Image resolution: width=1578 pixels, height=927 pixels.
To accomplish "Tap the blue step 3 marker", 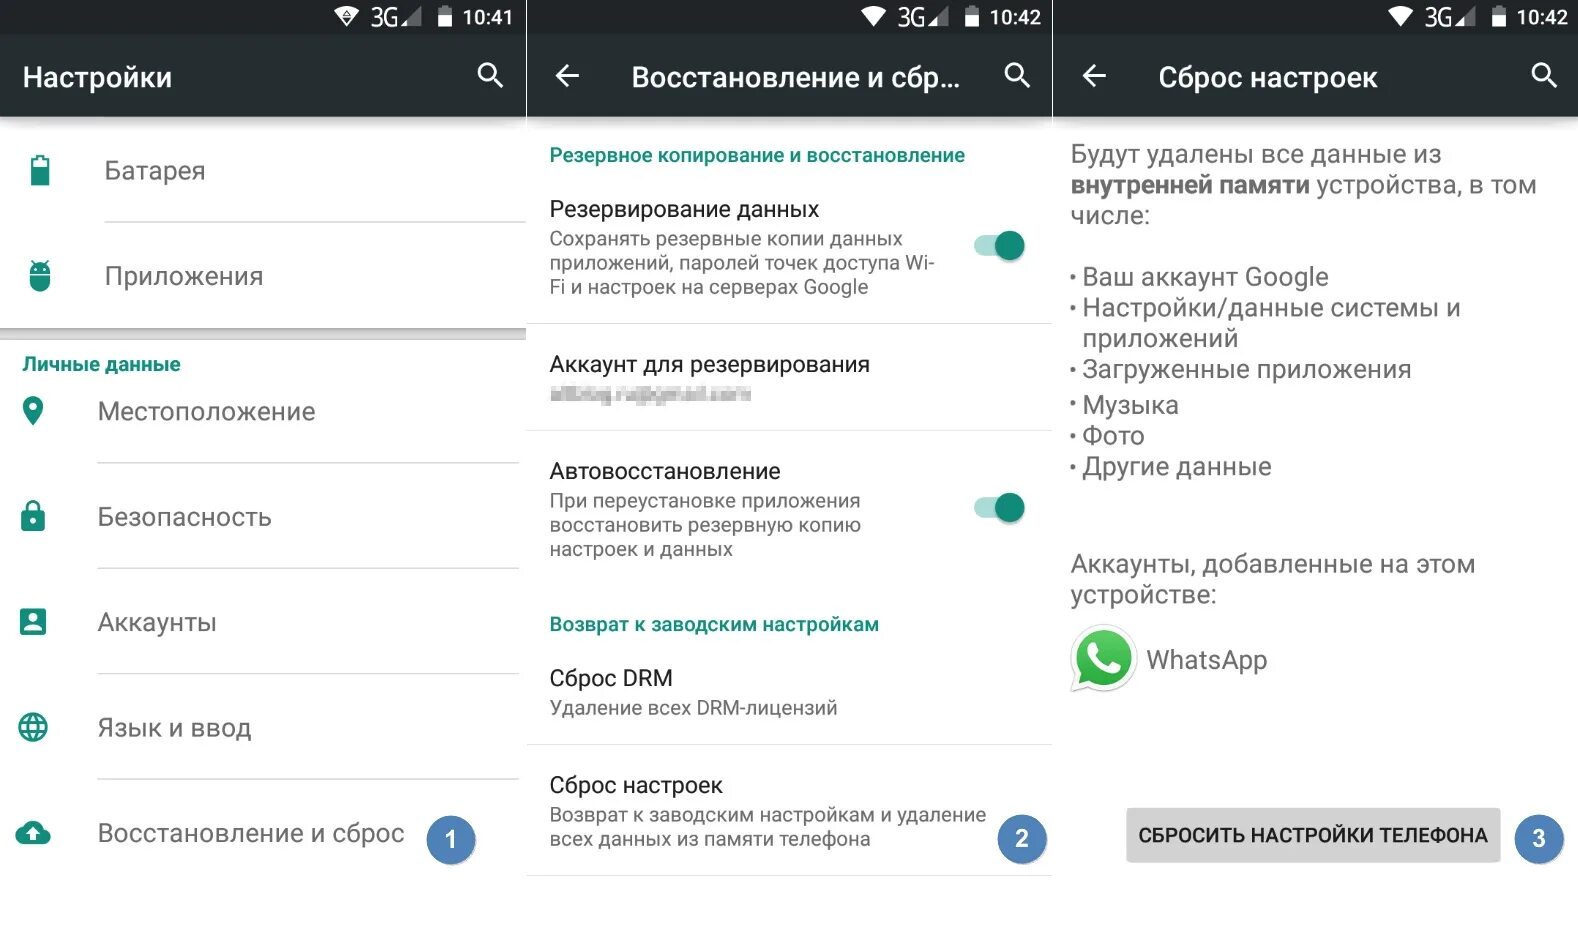I will [x=1539, y=839].
